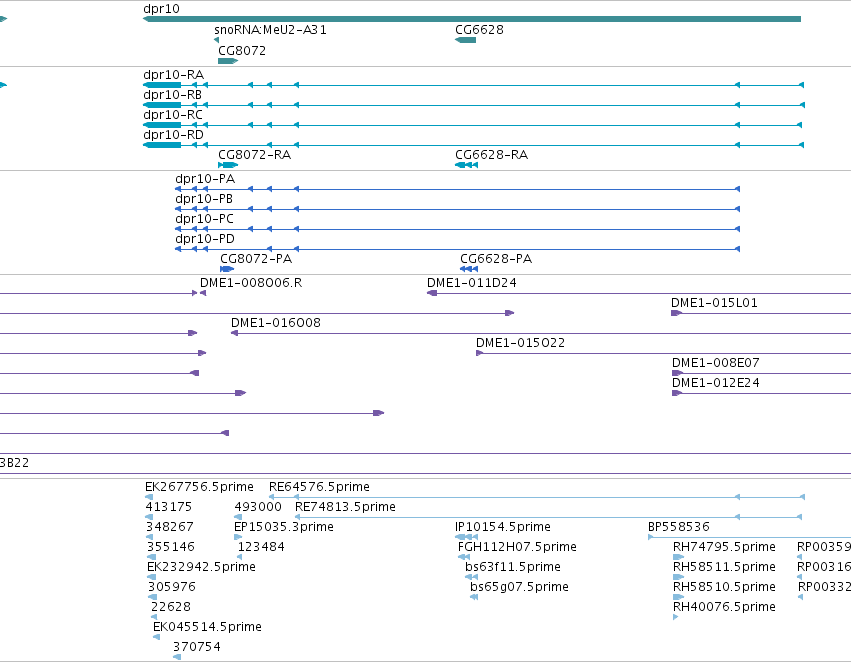
Task: Select feature 348267
Action: pyautogui.click(x=150, y=537)
